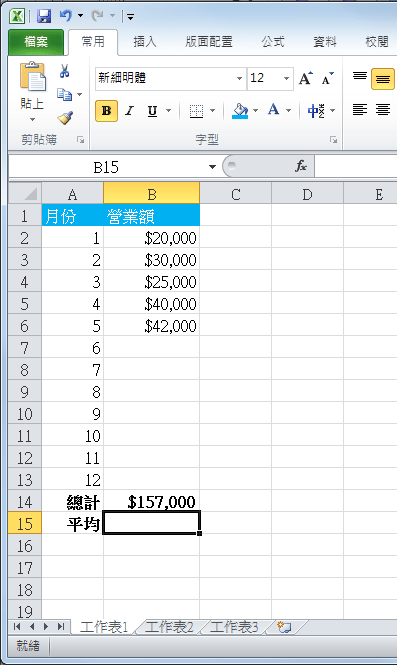Select the 平均 label cell
This screenshot has height=665, width=397.
tap(73, 524)
